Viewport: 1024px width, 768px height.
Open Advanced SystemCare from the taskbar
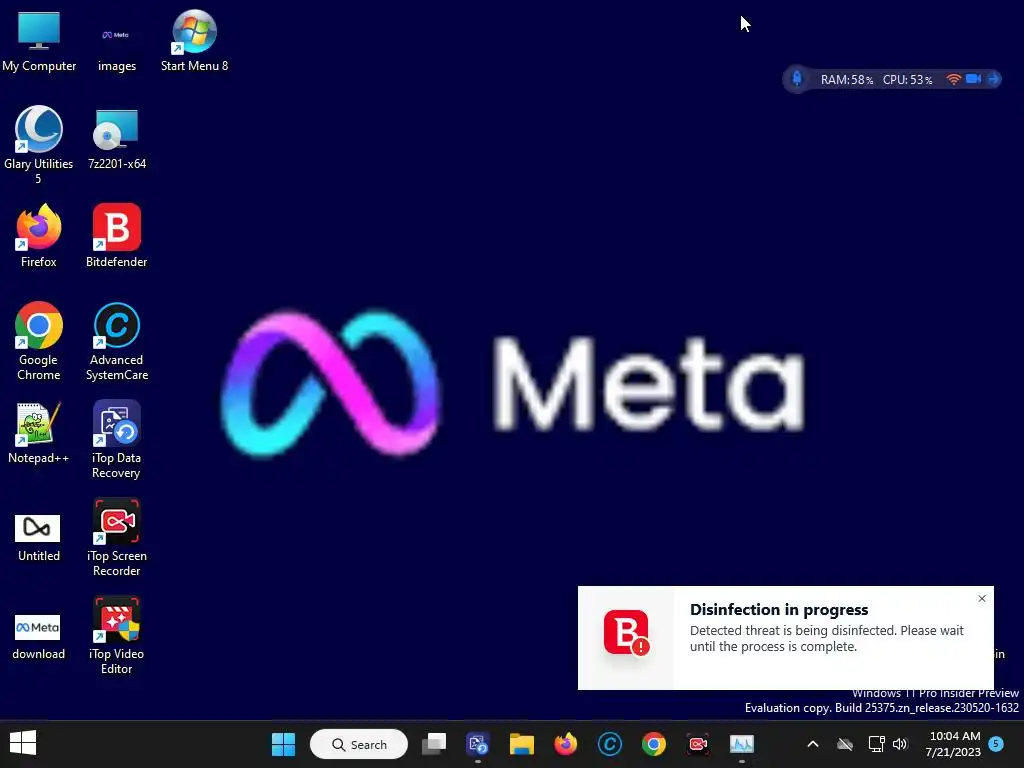coord(609,744)
